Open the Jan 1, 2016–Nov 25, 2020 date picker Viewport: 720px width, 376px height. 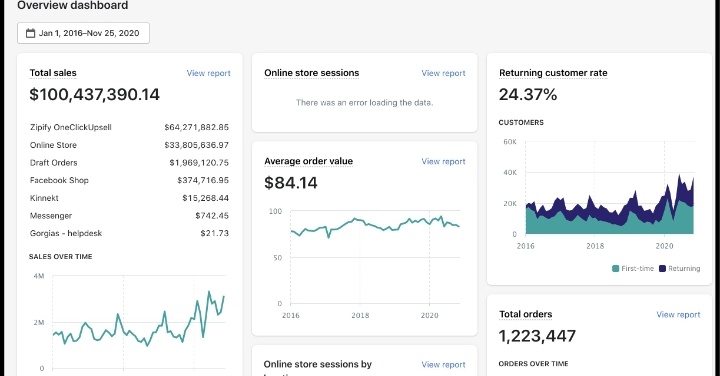pyautogui.click(x=83, y=33)
